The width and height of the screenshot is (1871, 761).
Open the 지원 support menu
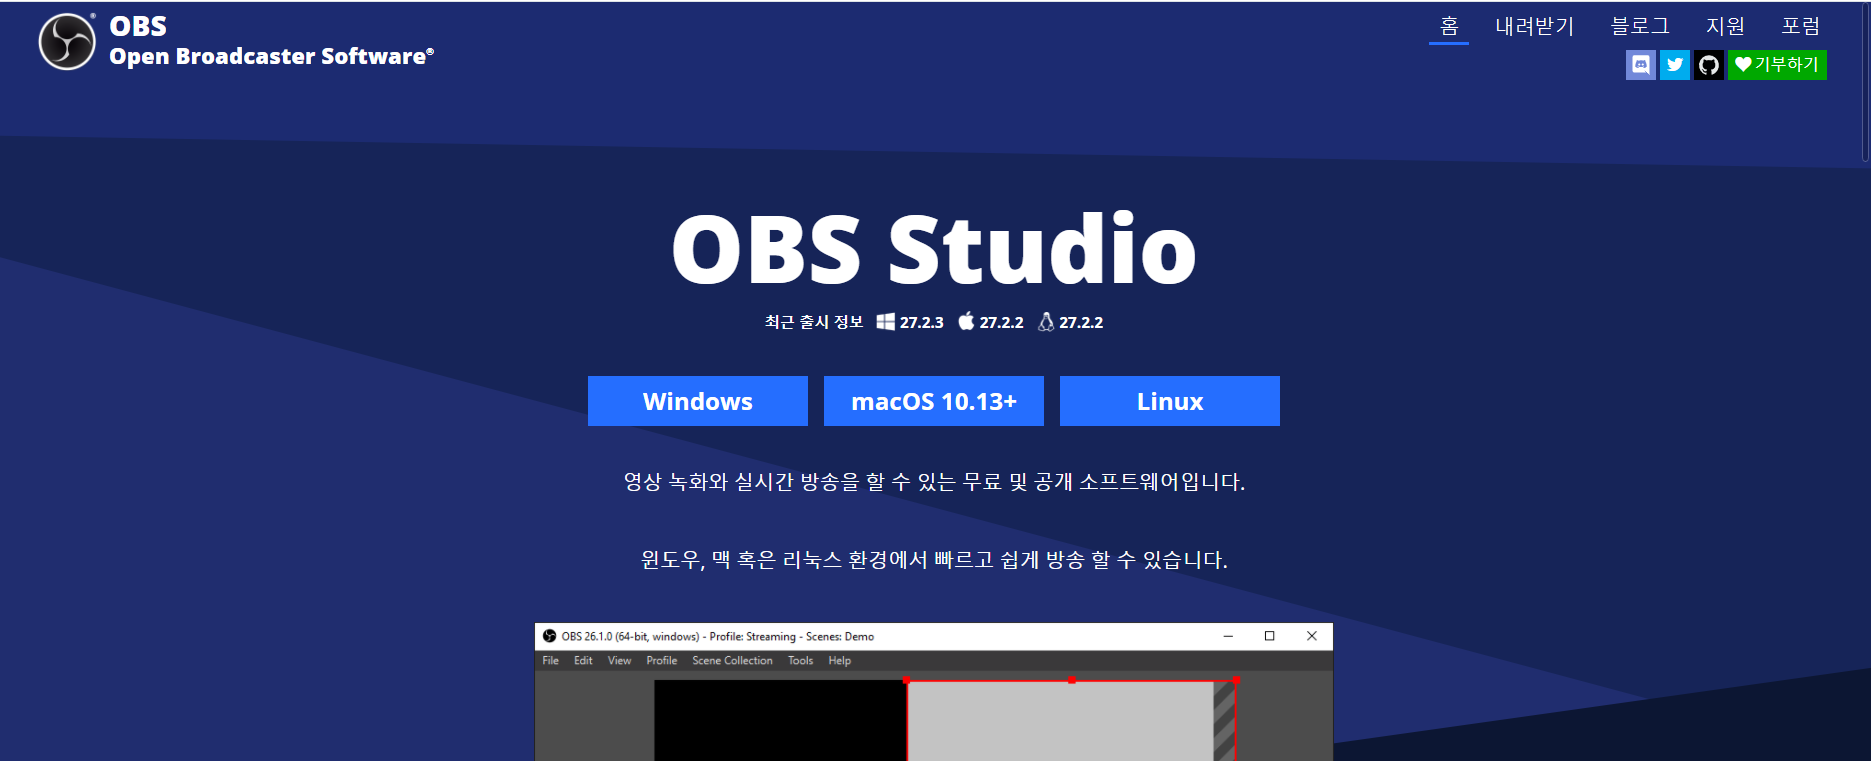pos(1725,26)
